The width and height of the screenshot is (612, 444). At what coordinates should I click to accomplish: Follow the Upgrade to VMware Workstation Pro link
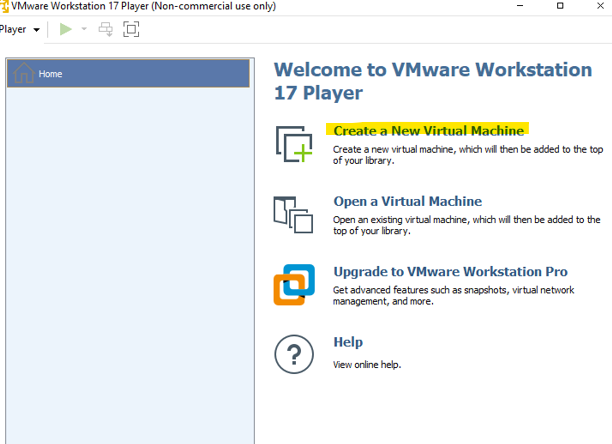tap(450, 272)
